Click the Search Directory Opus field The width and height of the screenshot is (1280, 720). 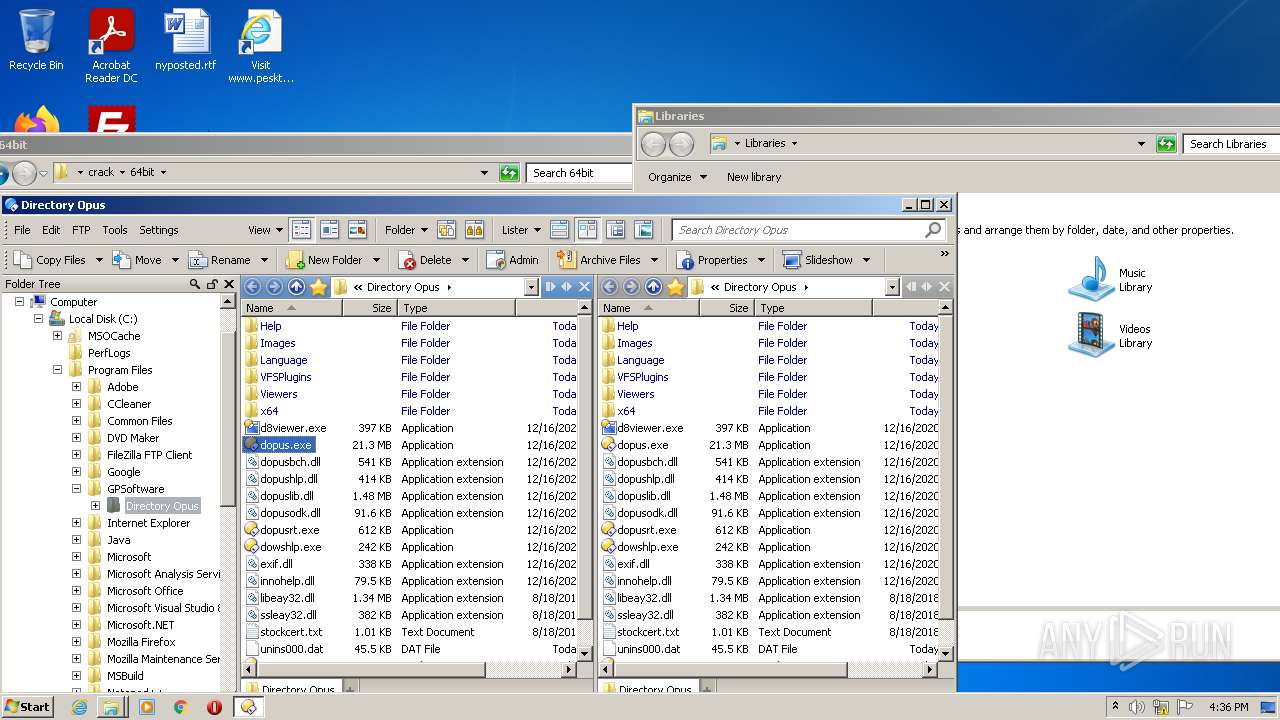point(798,230)
